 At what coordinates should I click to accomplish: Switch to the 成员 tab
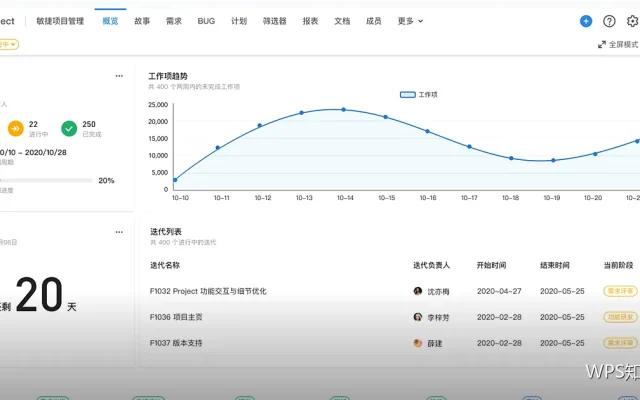click(373, 21)
